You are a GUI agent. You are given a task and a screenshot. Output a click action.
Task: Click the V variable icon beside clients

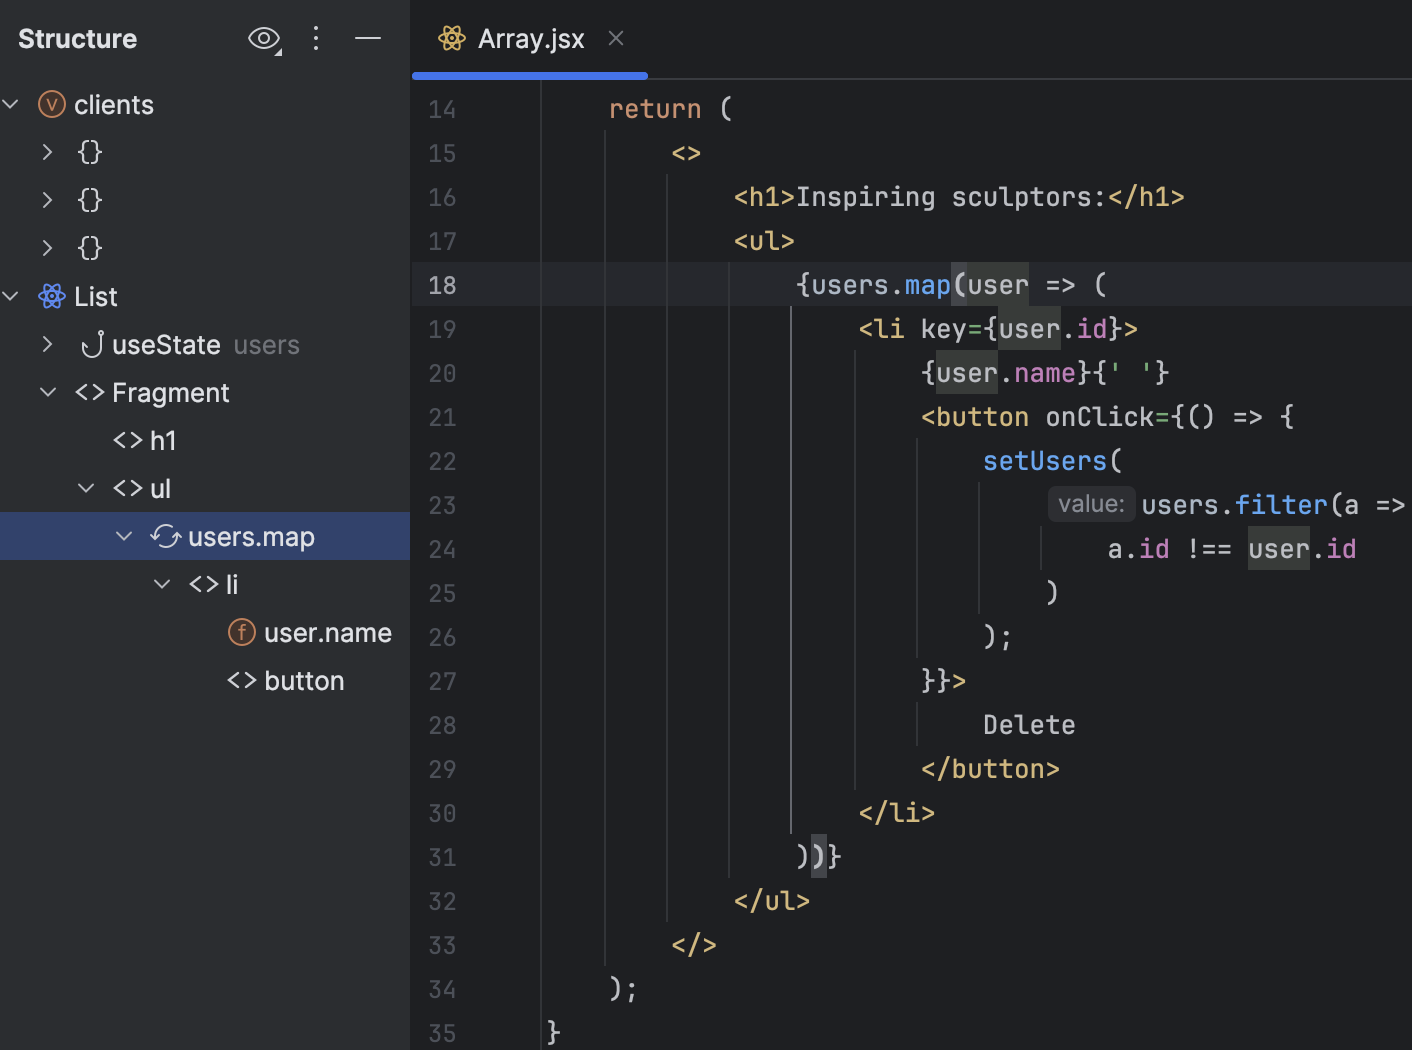[51, 104]
